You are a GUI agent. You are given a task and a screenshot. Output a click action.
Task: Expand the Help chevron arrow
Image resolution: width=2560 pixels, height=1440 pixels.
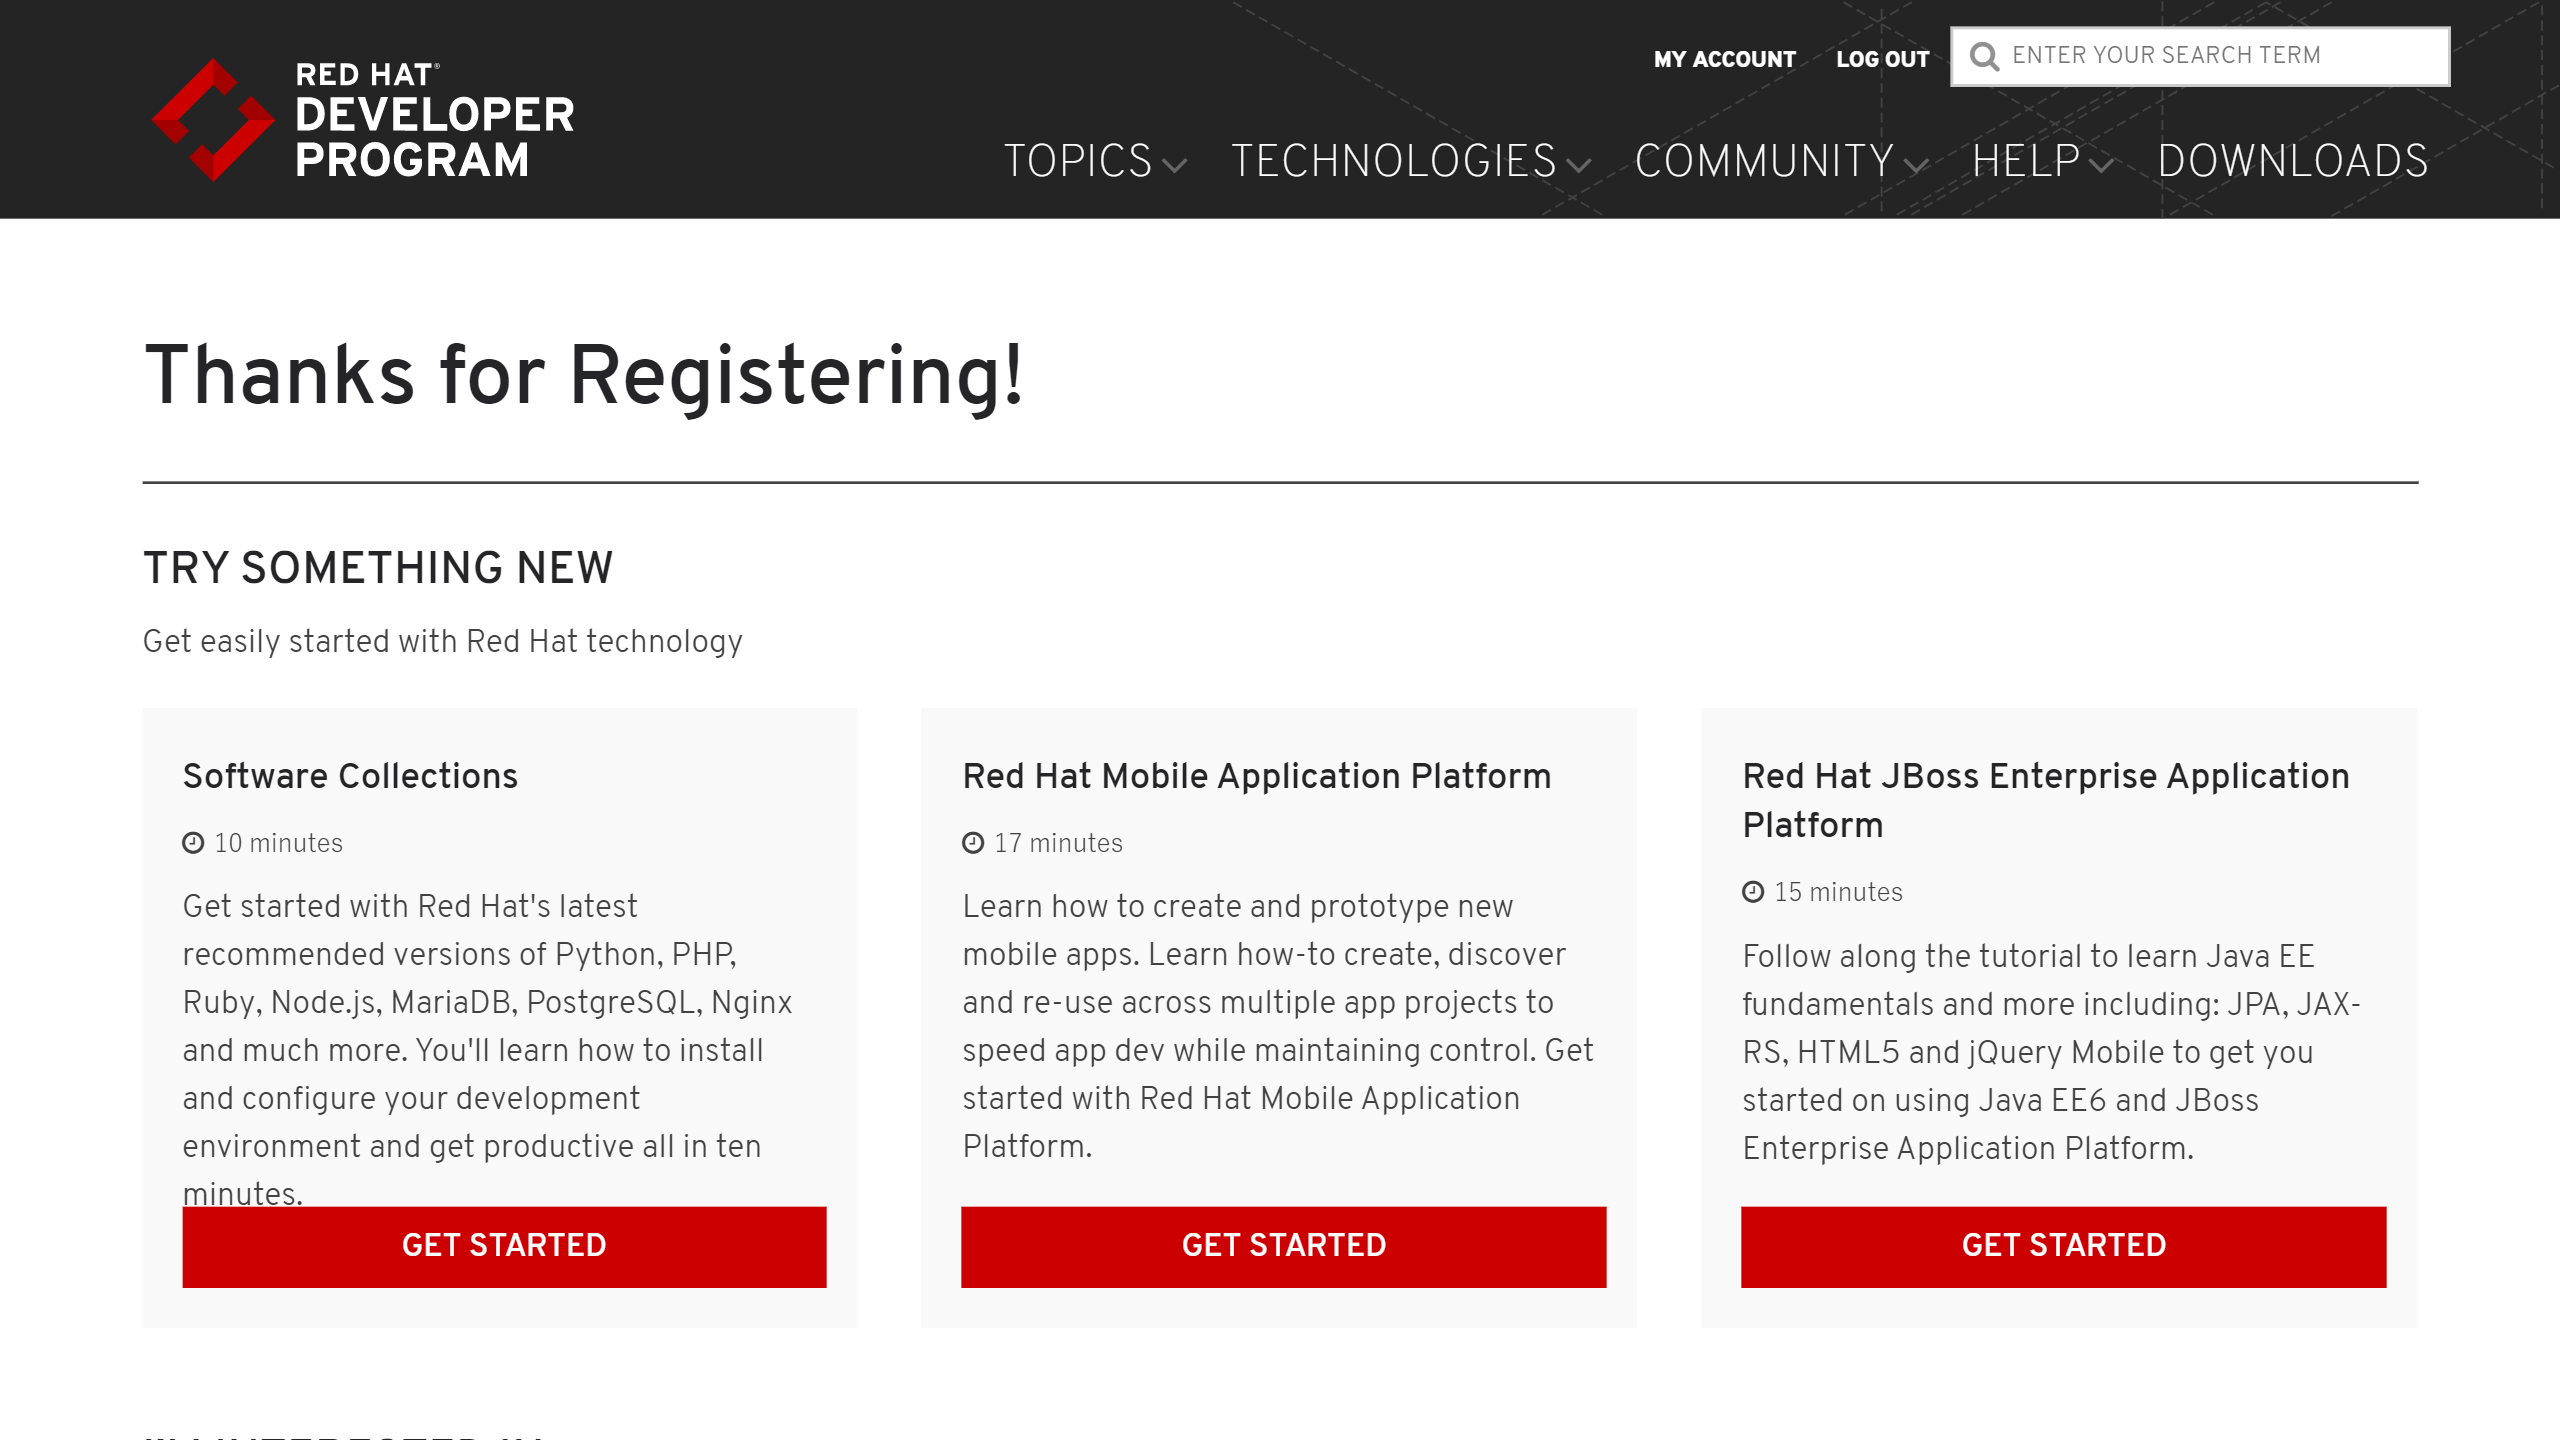2101,166
